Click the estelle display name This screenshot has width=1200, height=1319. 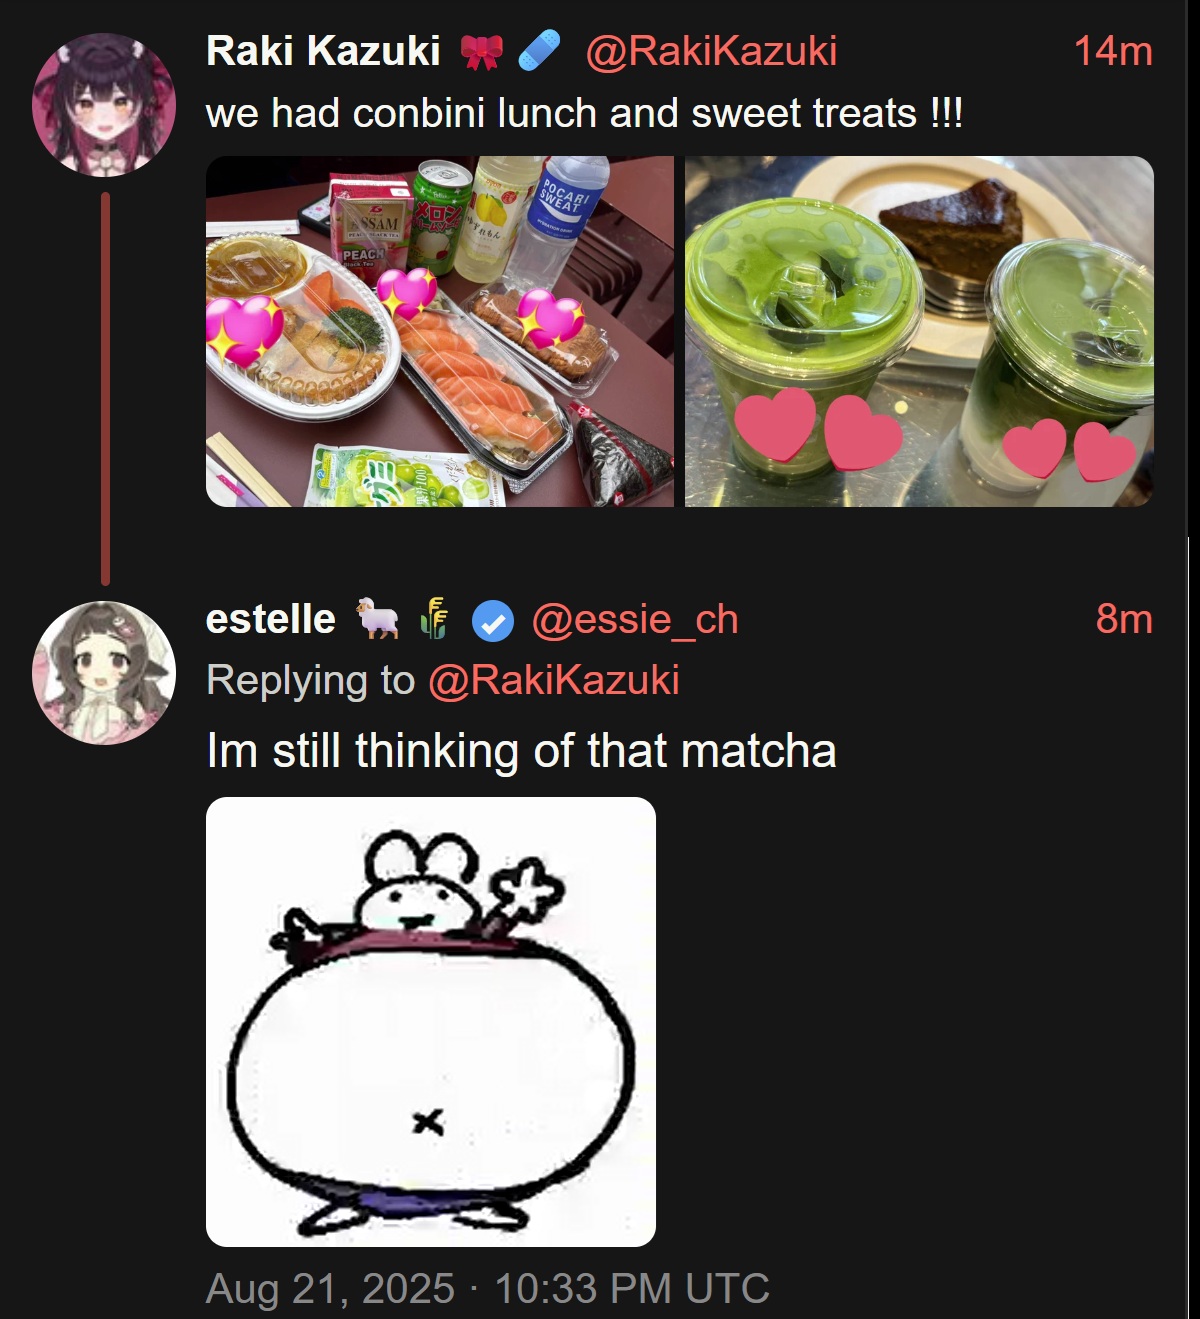click(x=271, y=619)
